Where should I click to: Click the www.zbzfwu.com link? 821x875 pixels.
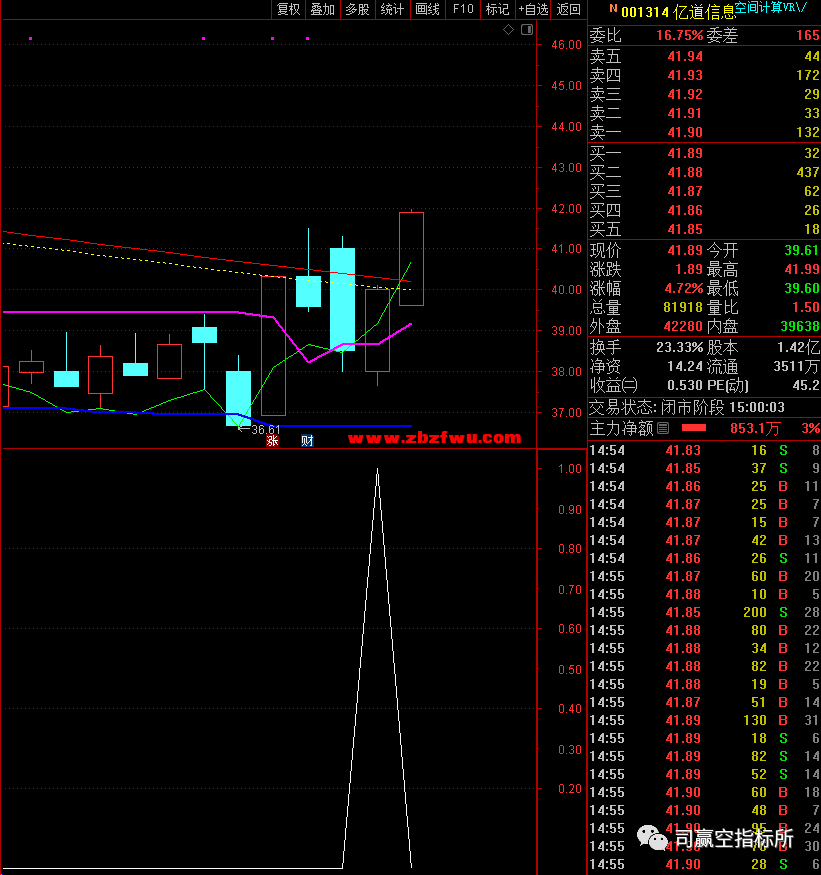[434, 438]
